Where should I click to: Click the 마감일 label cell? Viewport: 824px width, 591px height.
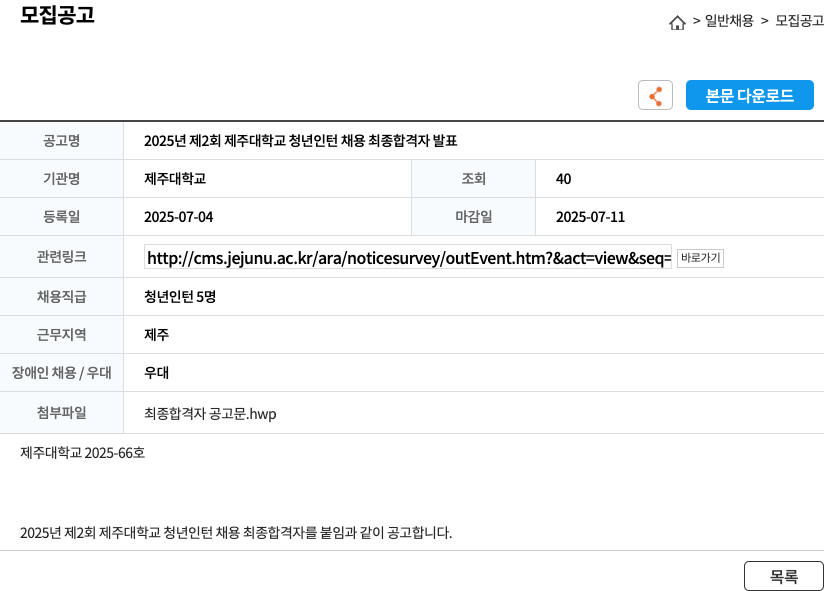pyautogui.click(x=473, y=216)
